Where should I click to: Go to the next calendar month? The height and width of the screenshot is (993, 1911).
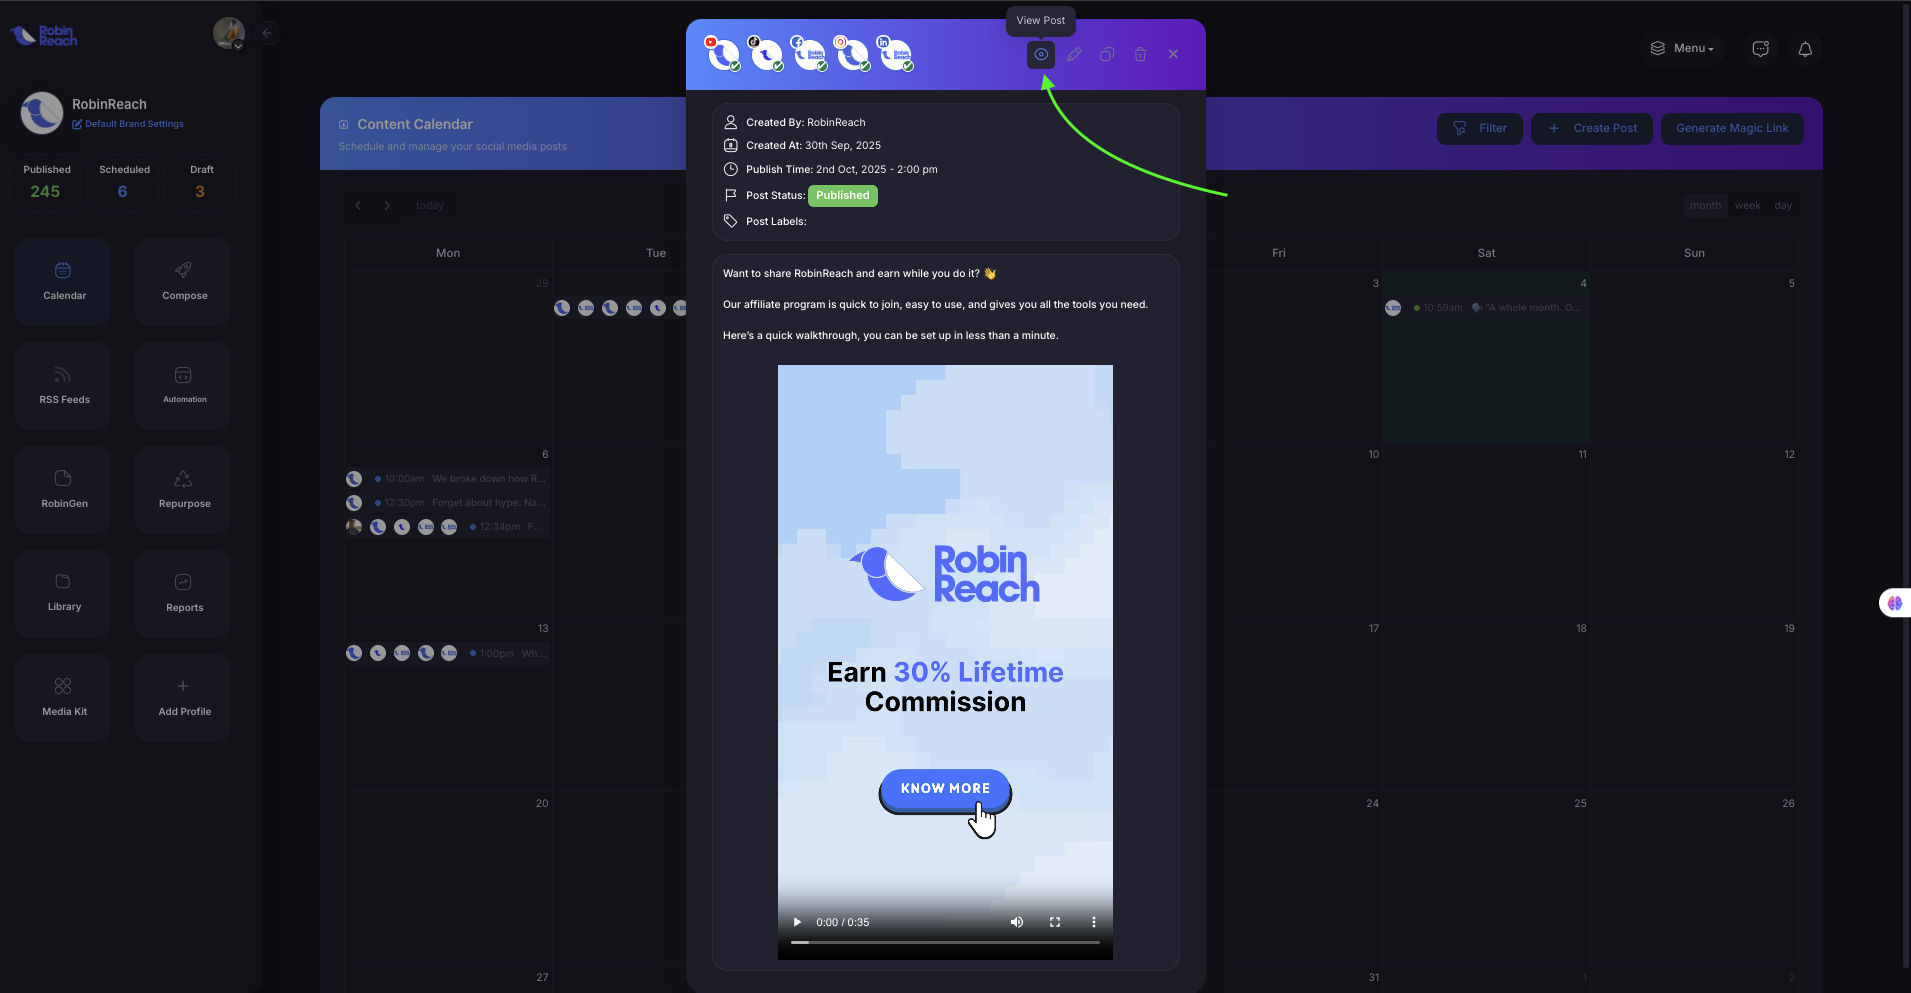point(387,205)
